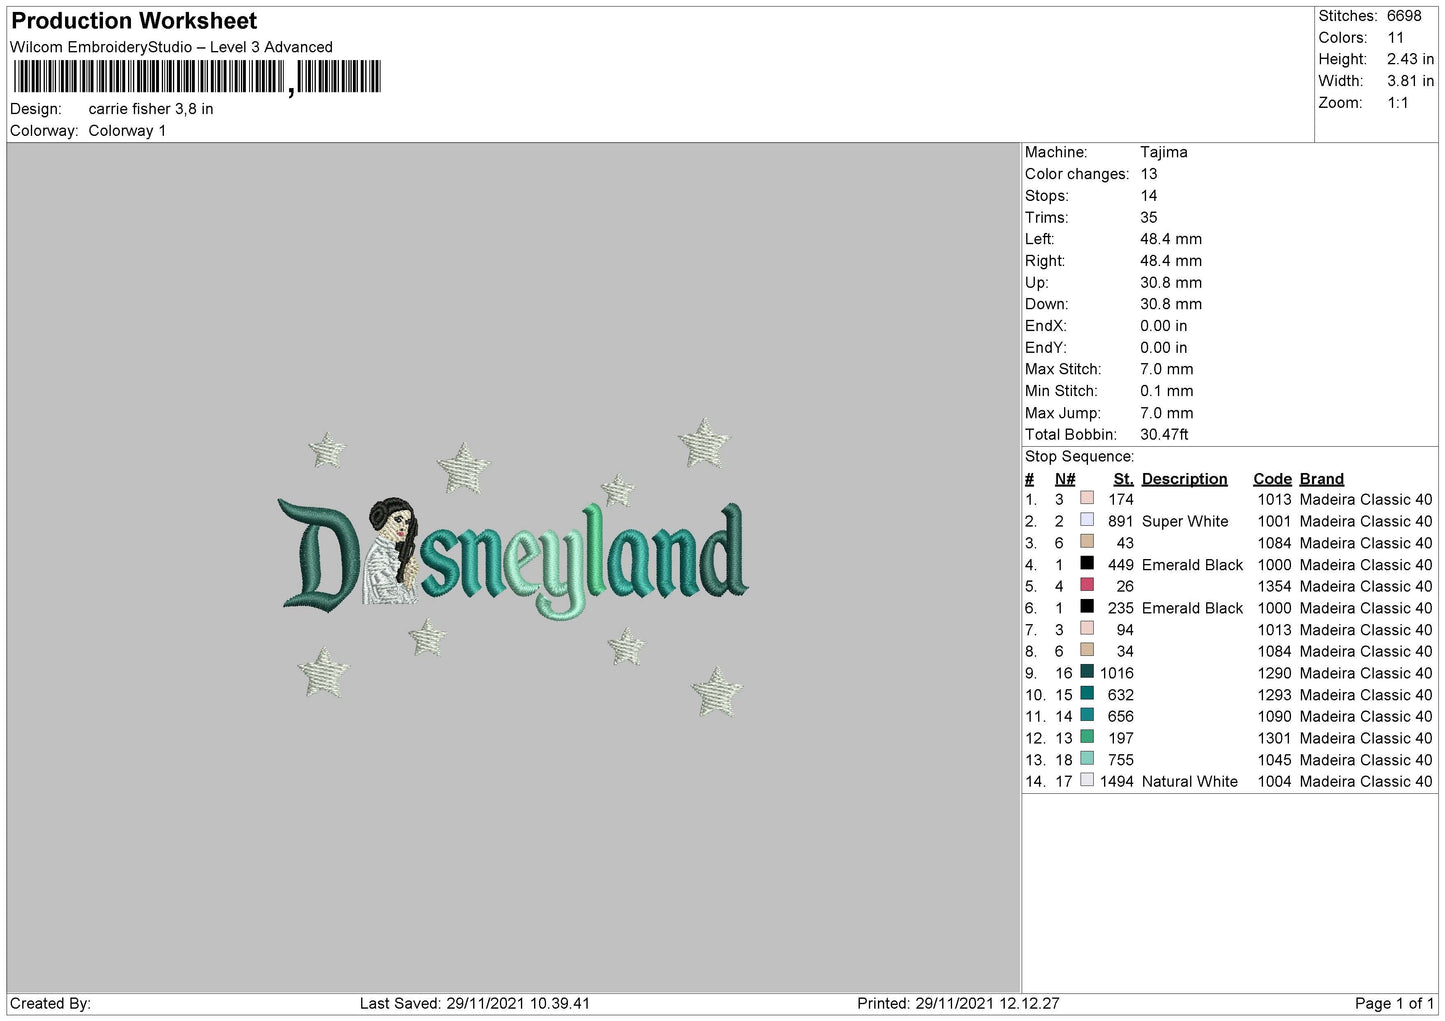This screenshot has height=1021, width=1445.
Task: Click stitch count 1016 in row 9
Action: (1117, 673)
